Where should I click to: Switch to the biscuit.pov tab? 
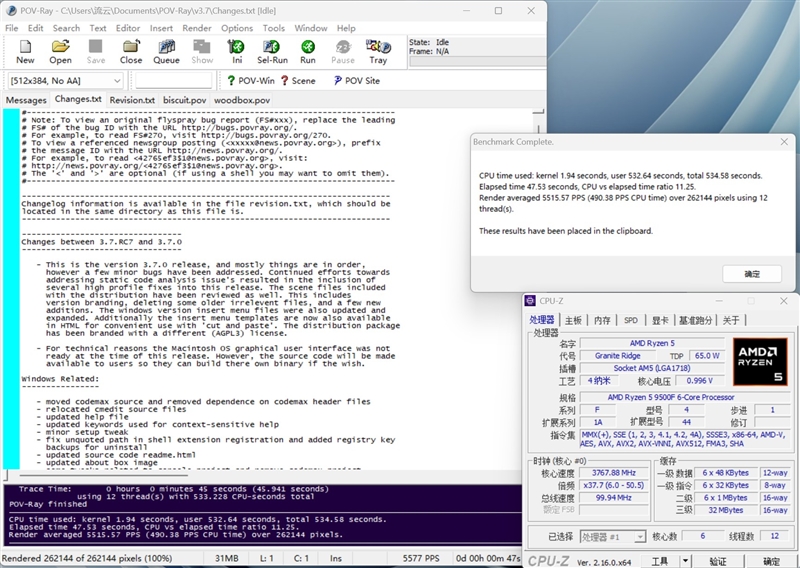[184, 100]
